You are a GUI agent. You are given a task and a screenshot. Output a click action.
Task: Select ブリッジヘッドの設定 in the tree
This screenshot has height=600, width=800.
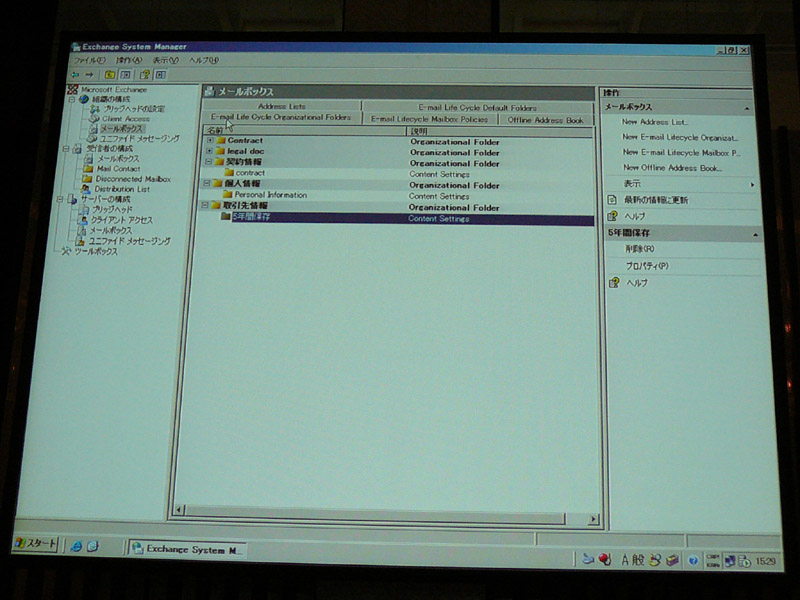pos(134,109)
